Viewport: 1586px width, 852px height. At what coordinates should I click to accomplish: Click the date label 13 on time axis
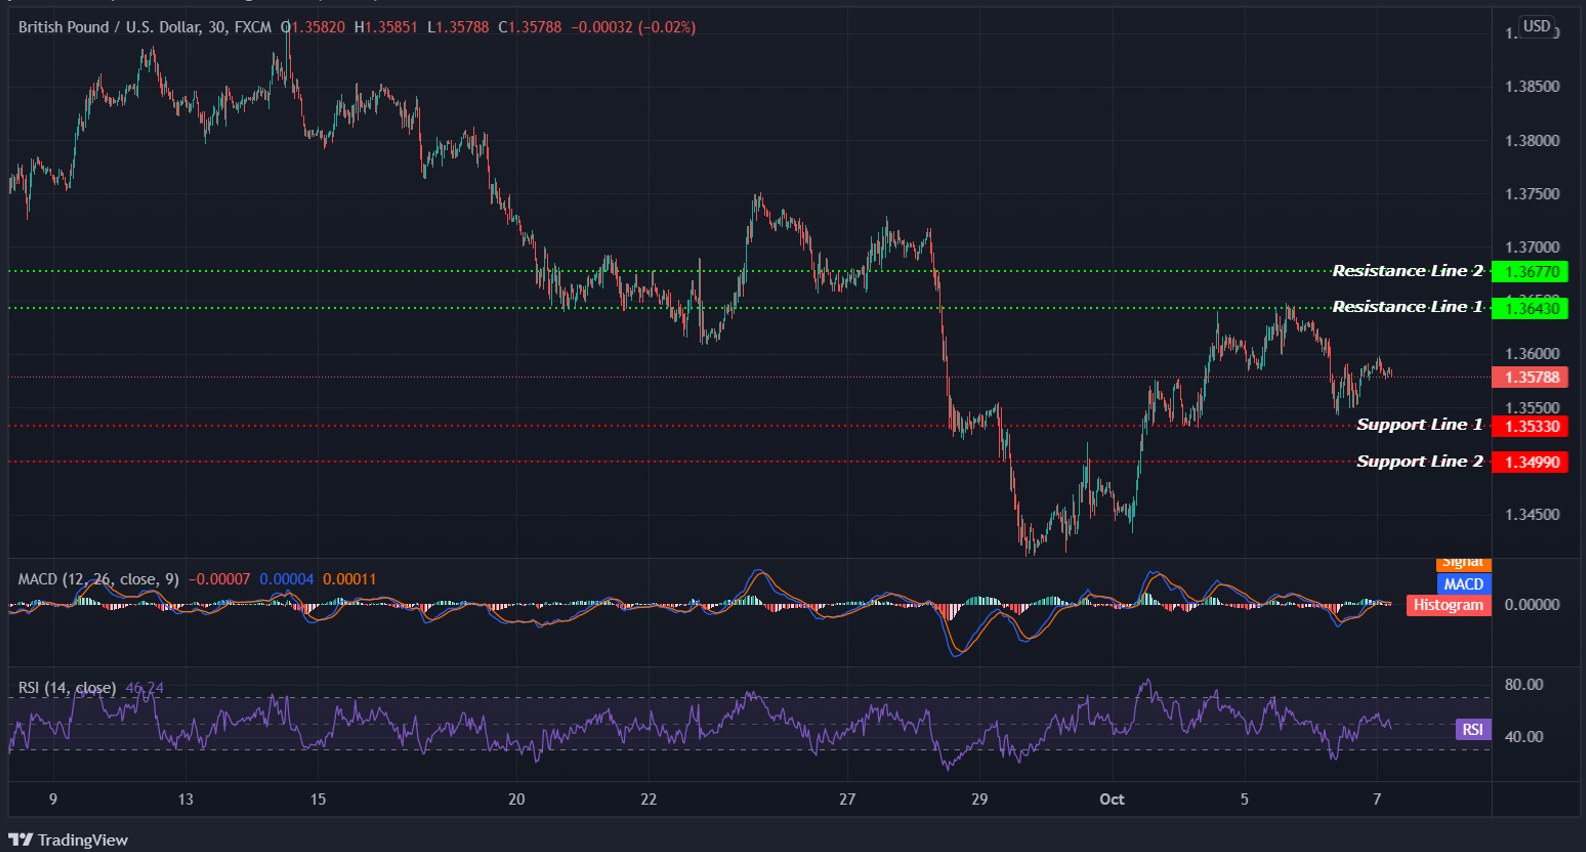point(185,799)
